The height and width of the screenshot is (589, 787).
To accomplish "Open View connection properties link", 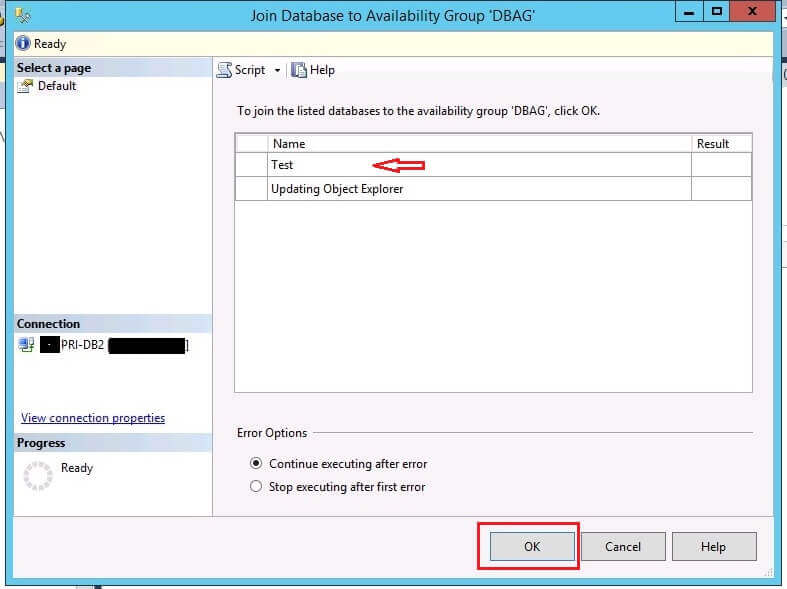I will (x=93, y=418).
